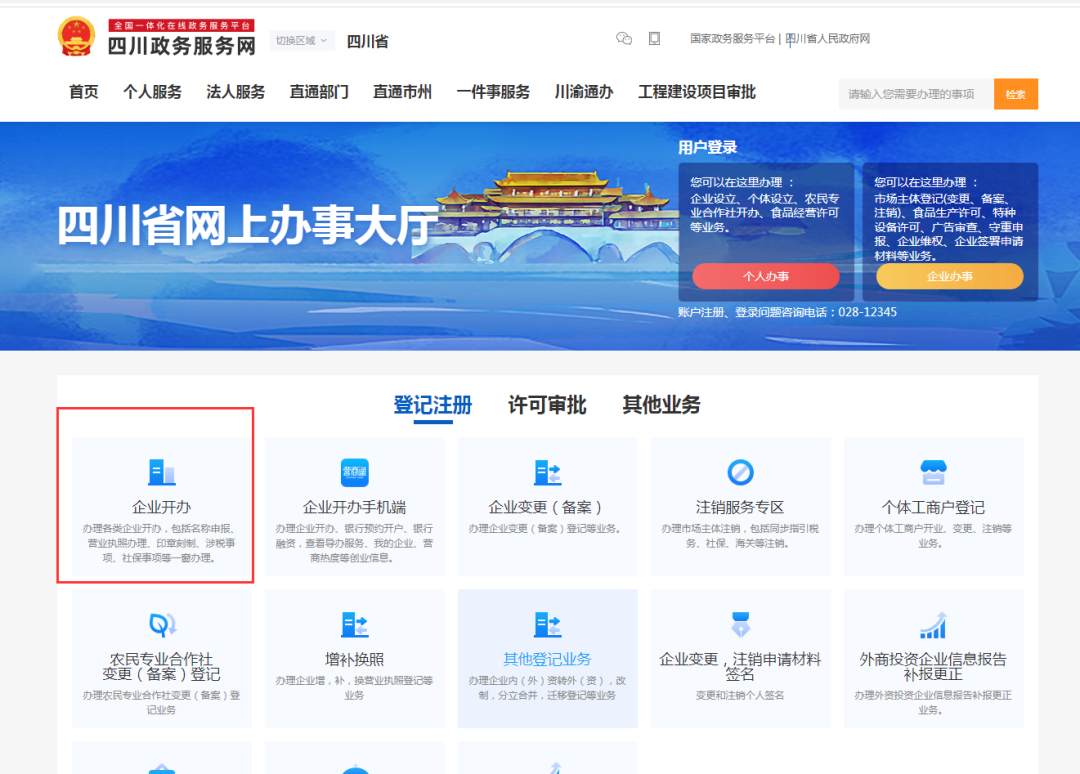Click the 外商投资企业信息报告 chart icon
Screen dimensions: 1080x774
[933, 625]
